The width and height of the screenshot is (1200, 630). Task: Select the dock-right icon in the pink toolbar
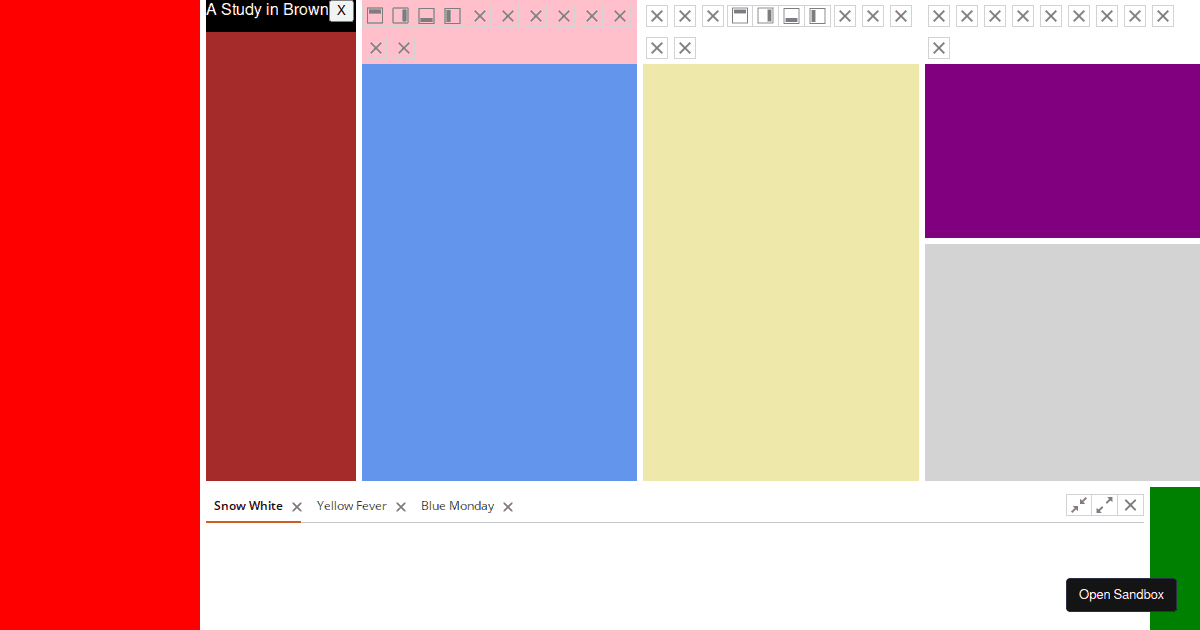point(401,15)
